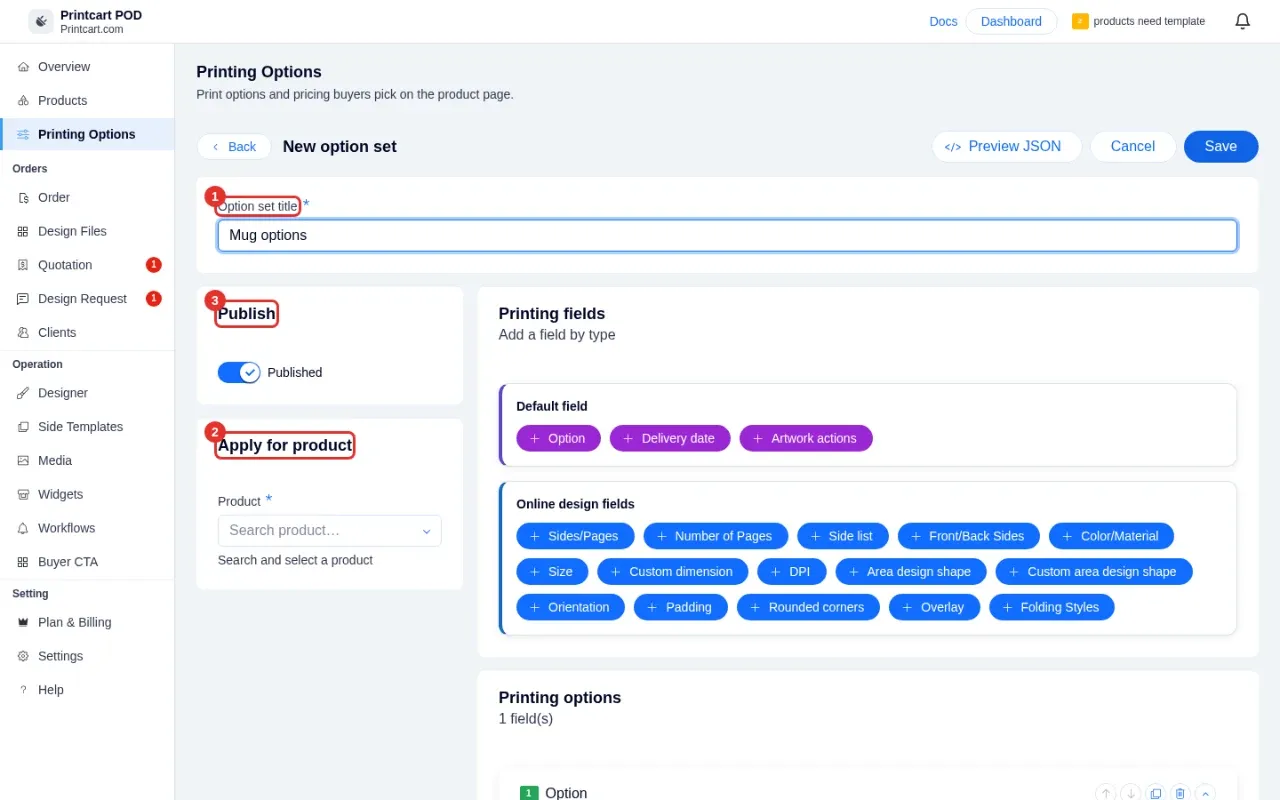1280x800 pixels.
Task: Add a Sides/Pages design field
Action: click(x=575, y=536)
